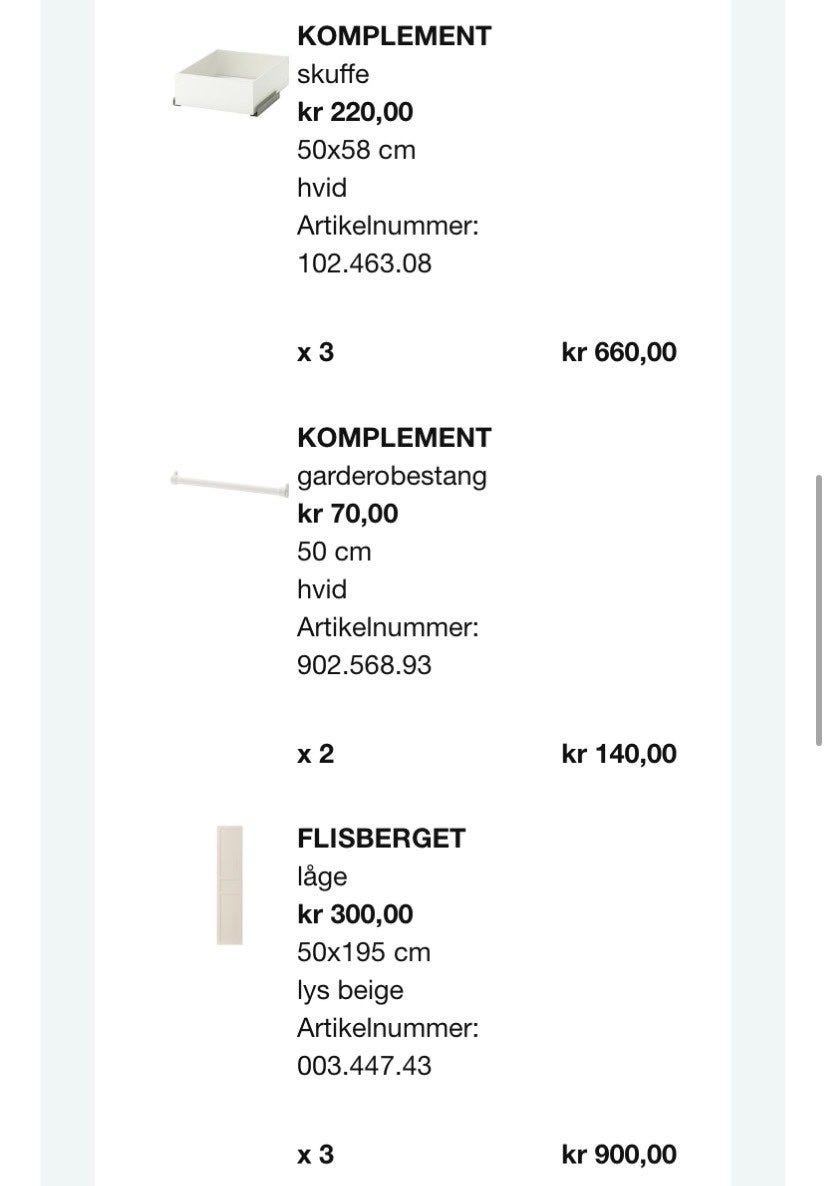Click article number 003.447.43

364,1066
